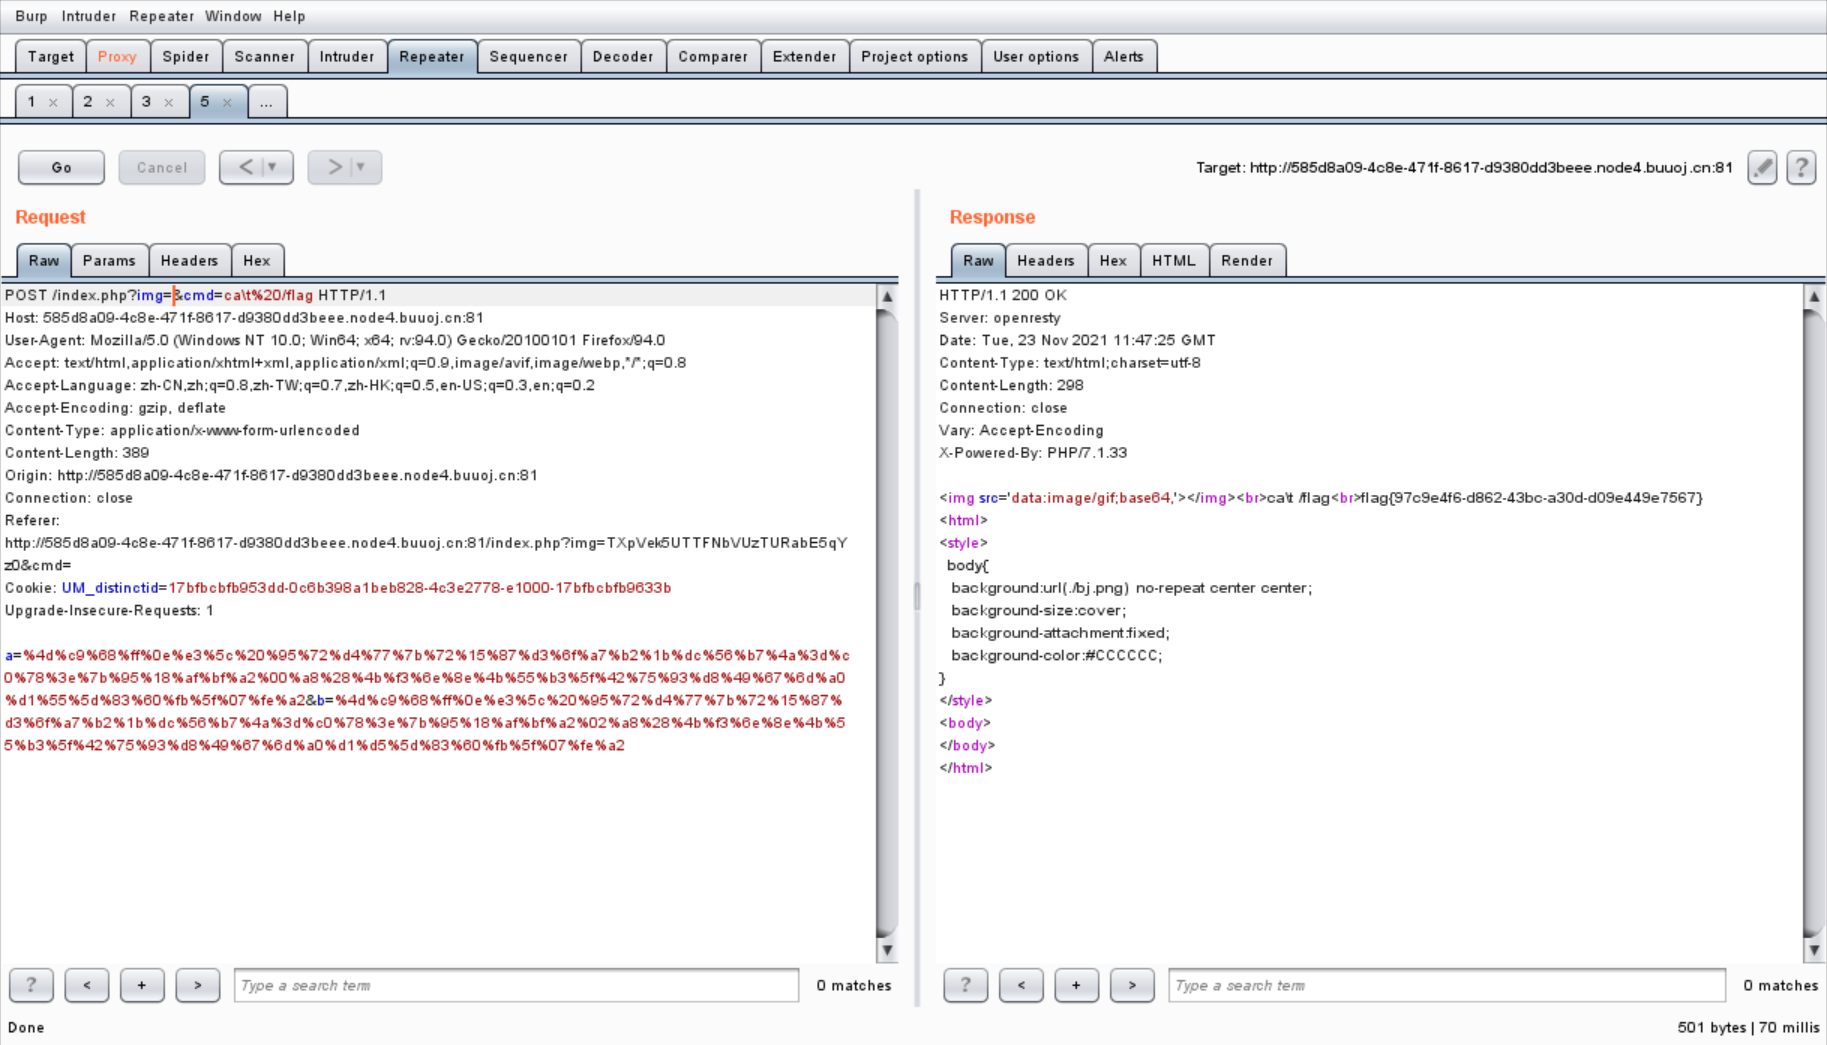1827x1045 pixels.
Task: Select the response Render tab
Action: (1247, 260)
